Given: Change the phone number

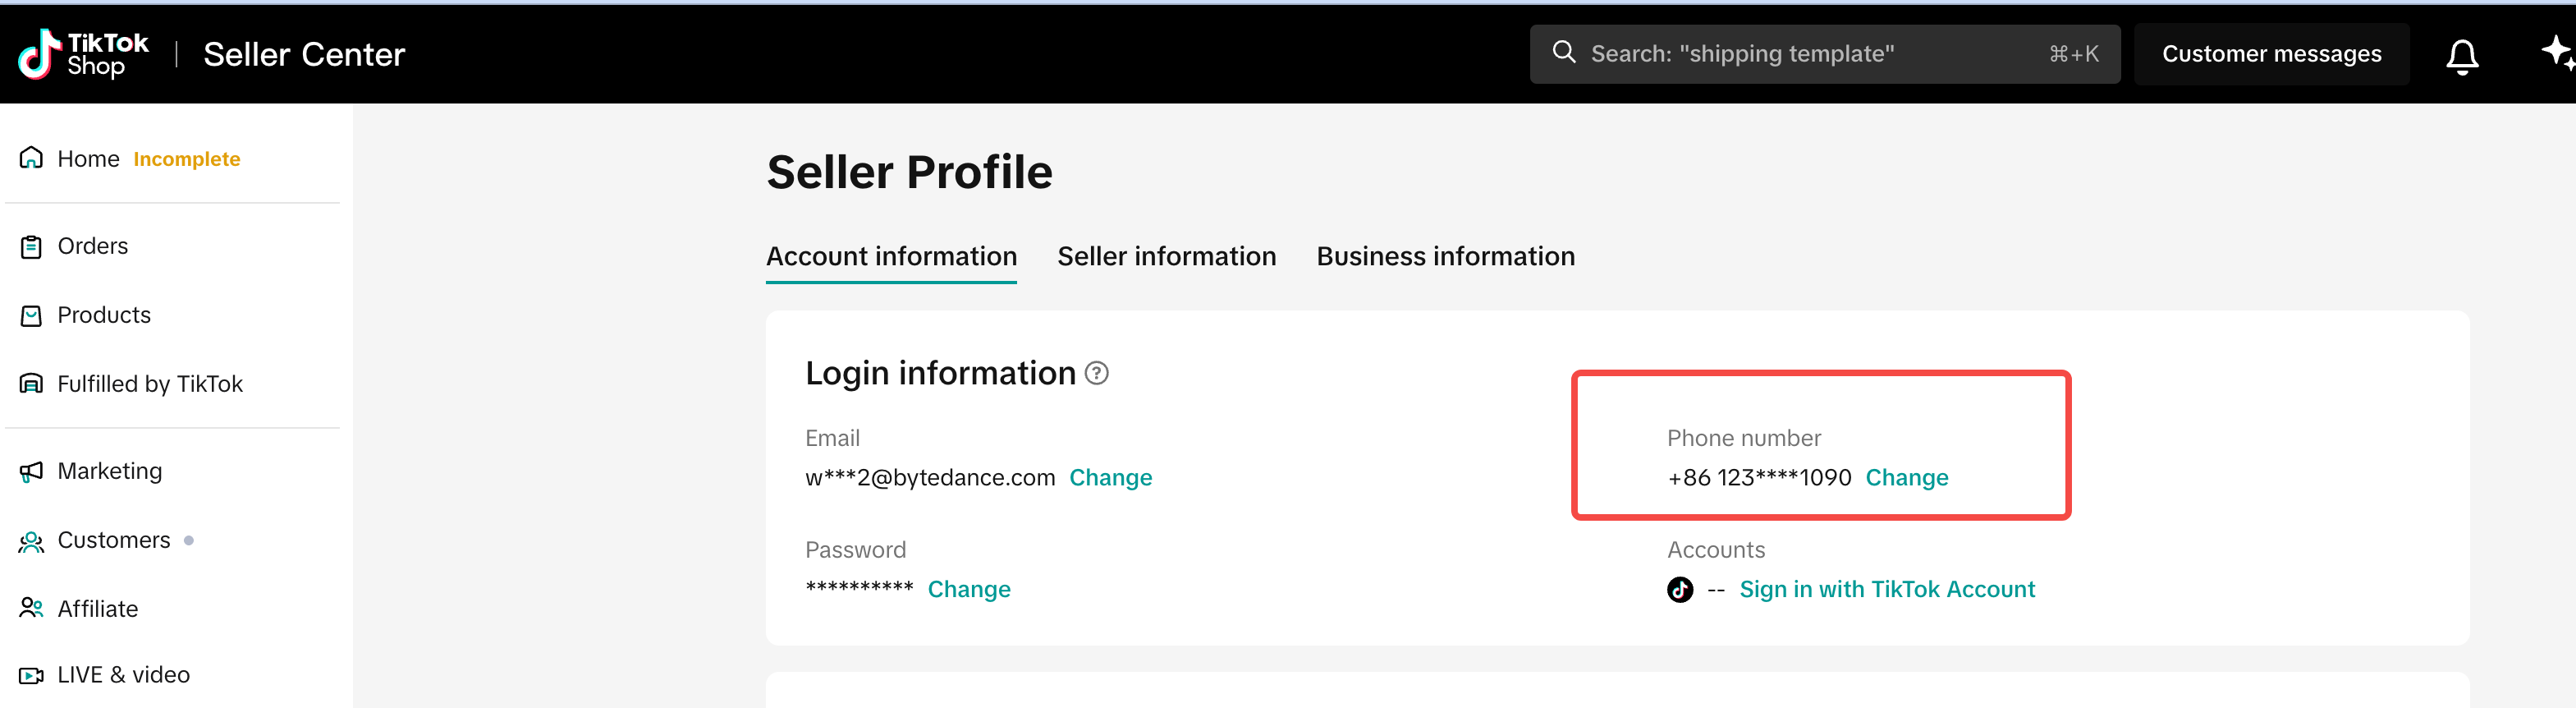Looking at the screenshot, I should [x=1906, y=477].
